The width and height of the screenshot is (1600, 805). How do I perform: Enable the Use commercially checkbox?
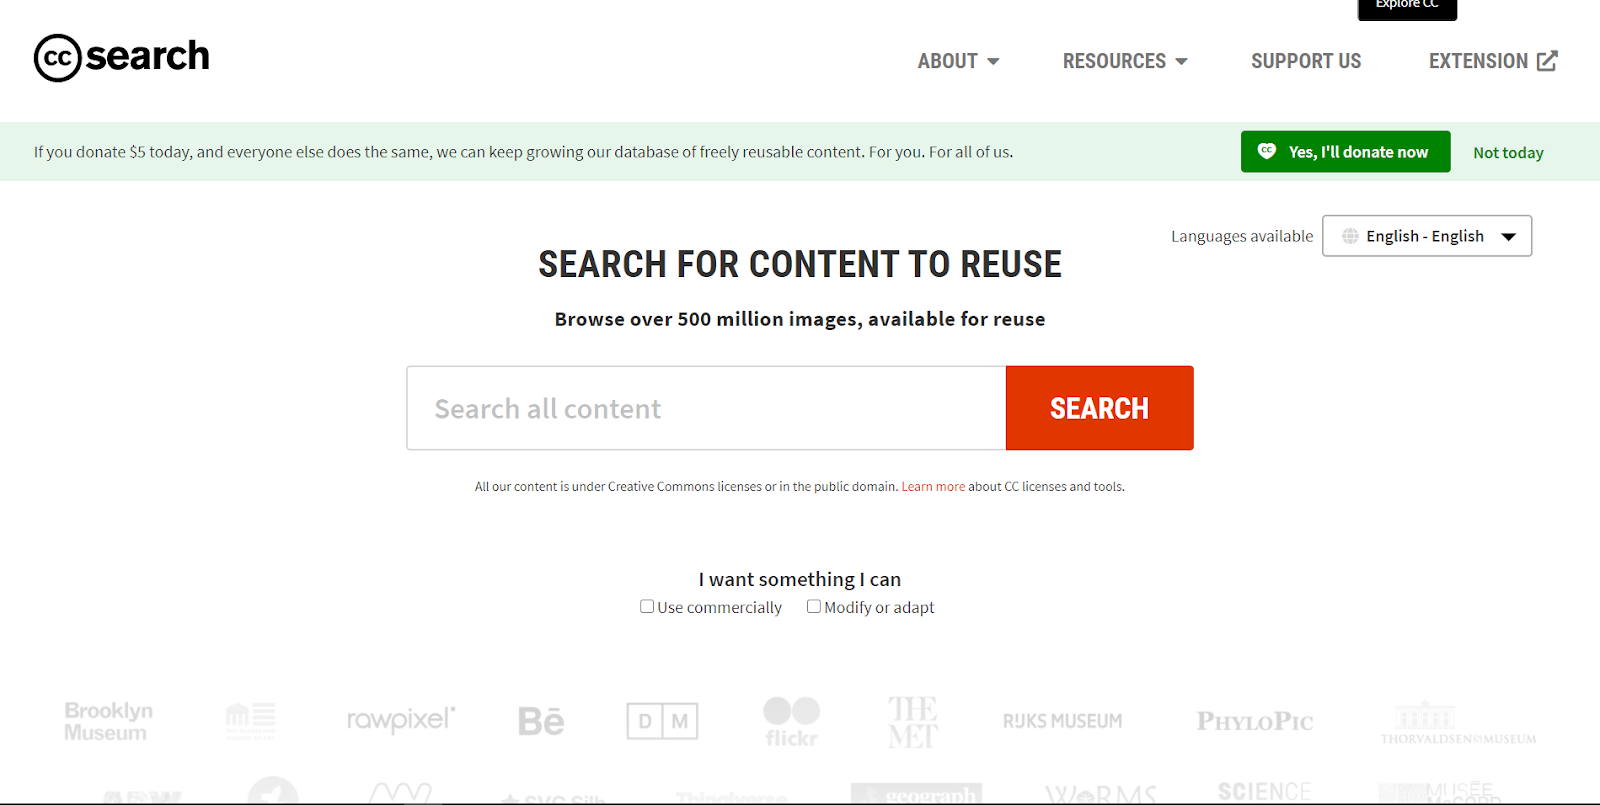pyautogui.click(x=647, y=606)
